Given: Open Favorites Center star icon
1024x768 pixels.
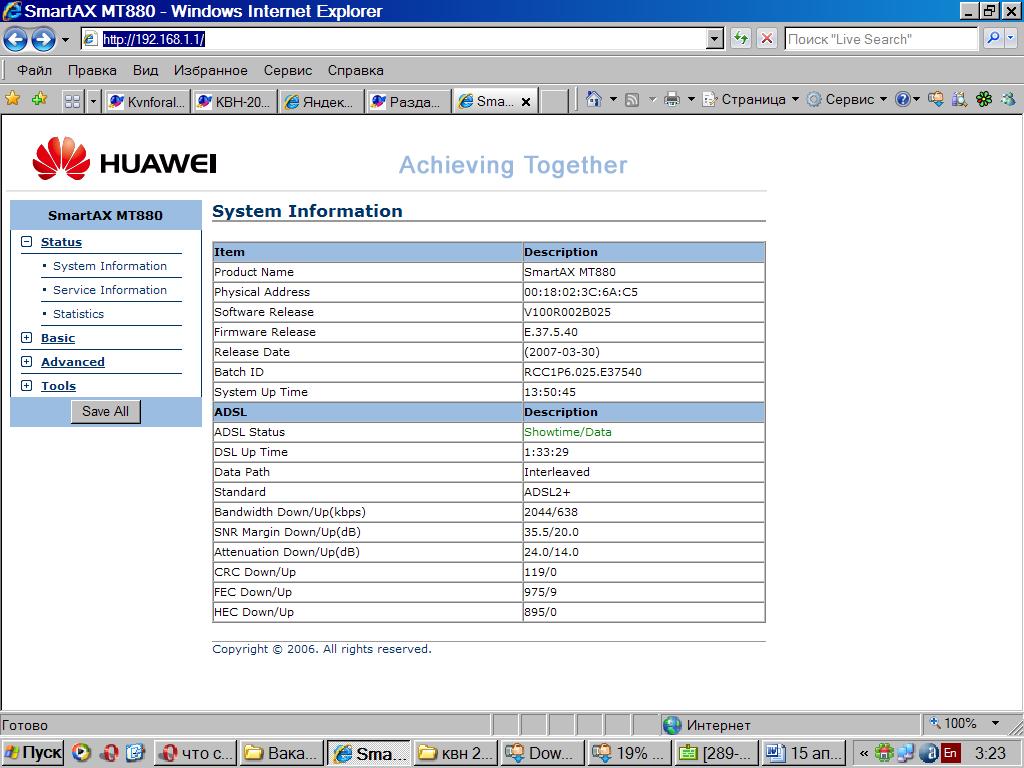Looking at the screenshot, I should [12, 99].
